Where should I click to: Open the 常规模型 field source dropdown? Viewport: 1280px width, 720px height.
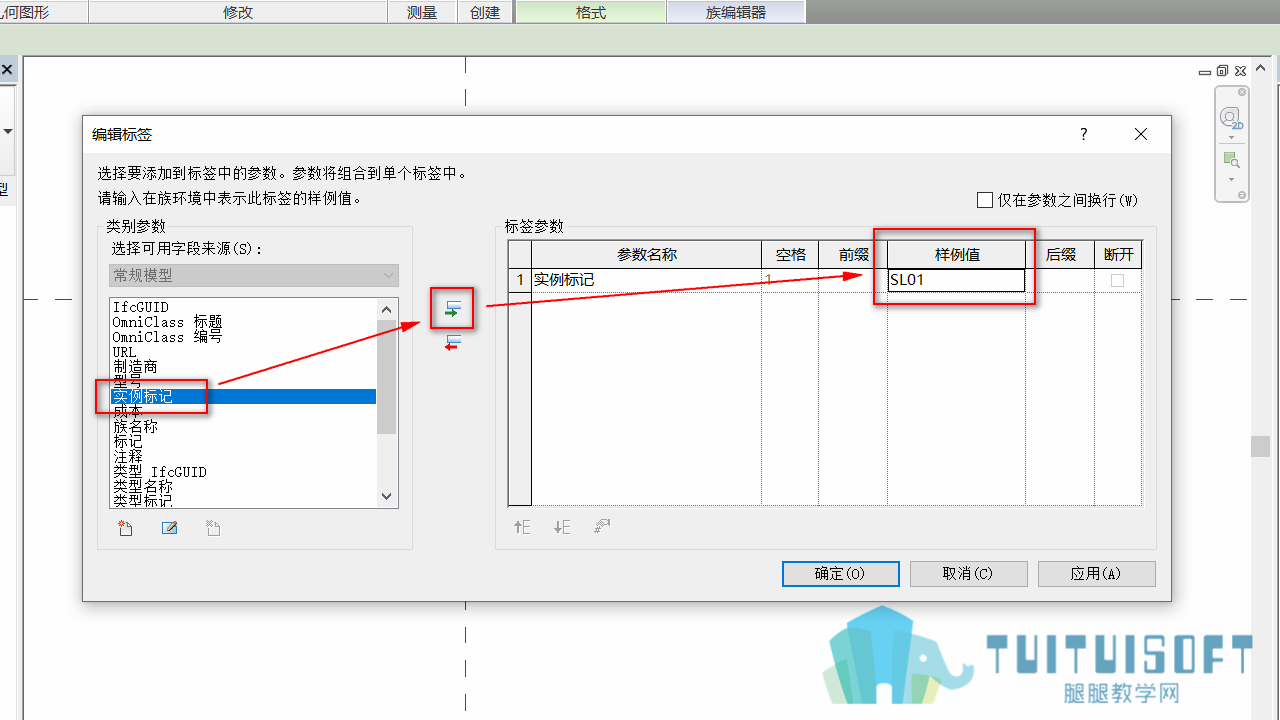tap(254, 275)
